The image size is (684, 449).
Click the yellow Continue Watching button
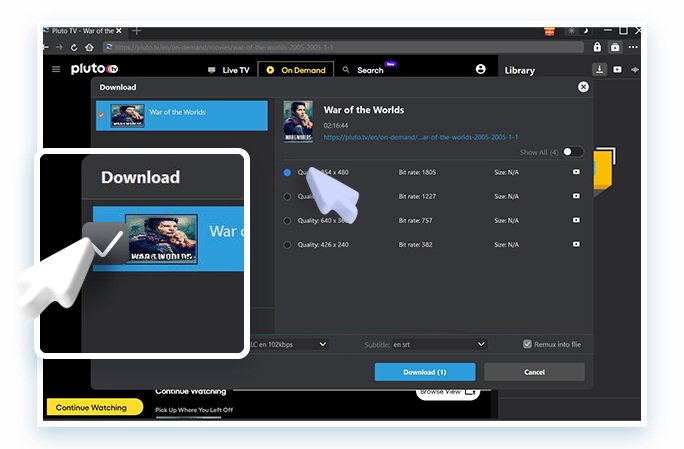click(95, 407)
